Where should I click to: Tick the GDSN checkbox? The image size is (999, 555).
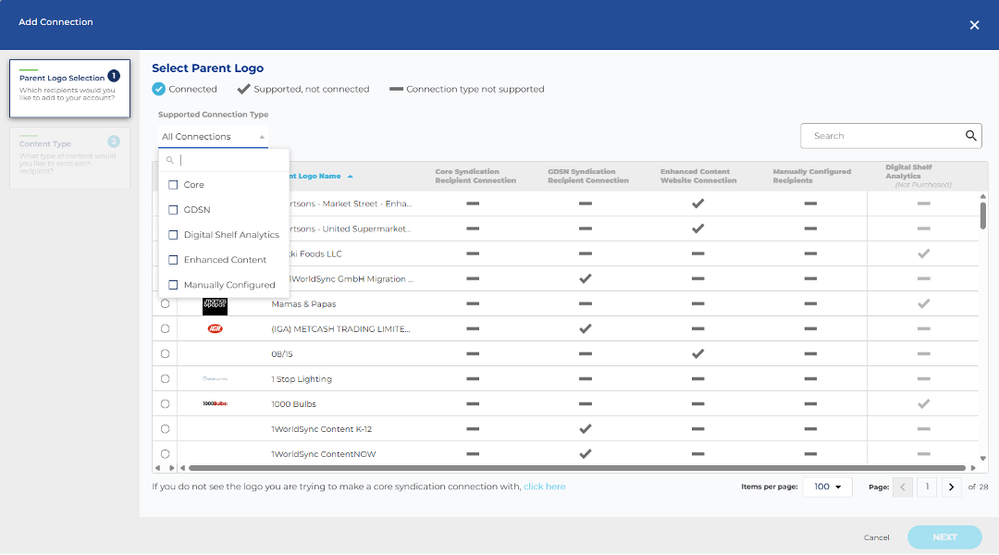pos(173,210)
